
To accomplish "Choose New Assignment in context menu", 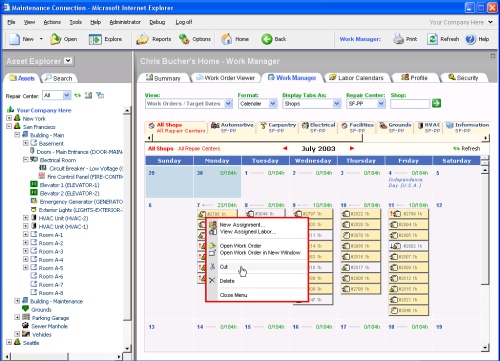I will [x=242, y=225].
